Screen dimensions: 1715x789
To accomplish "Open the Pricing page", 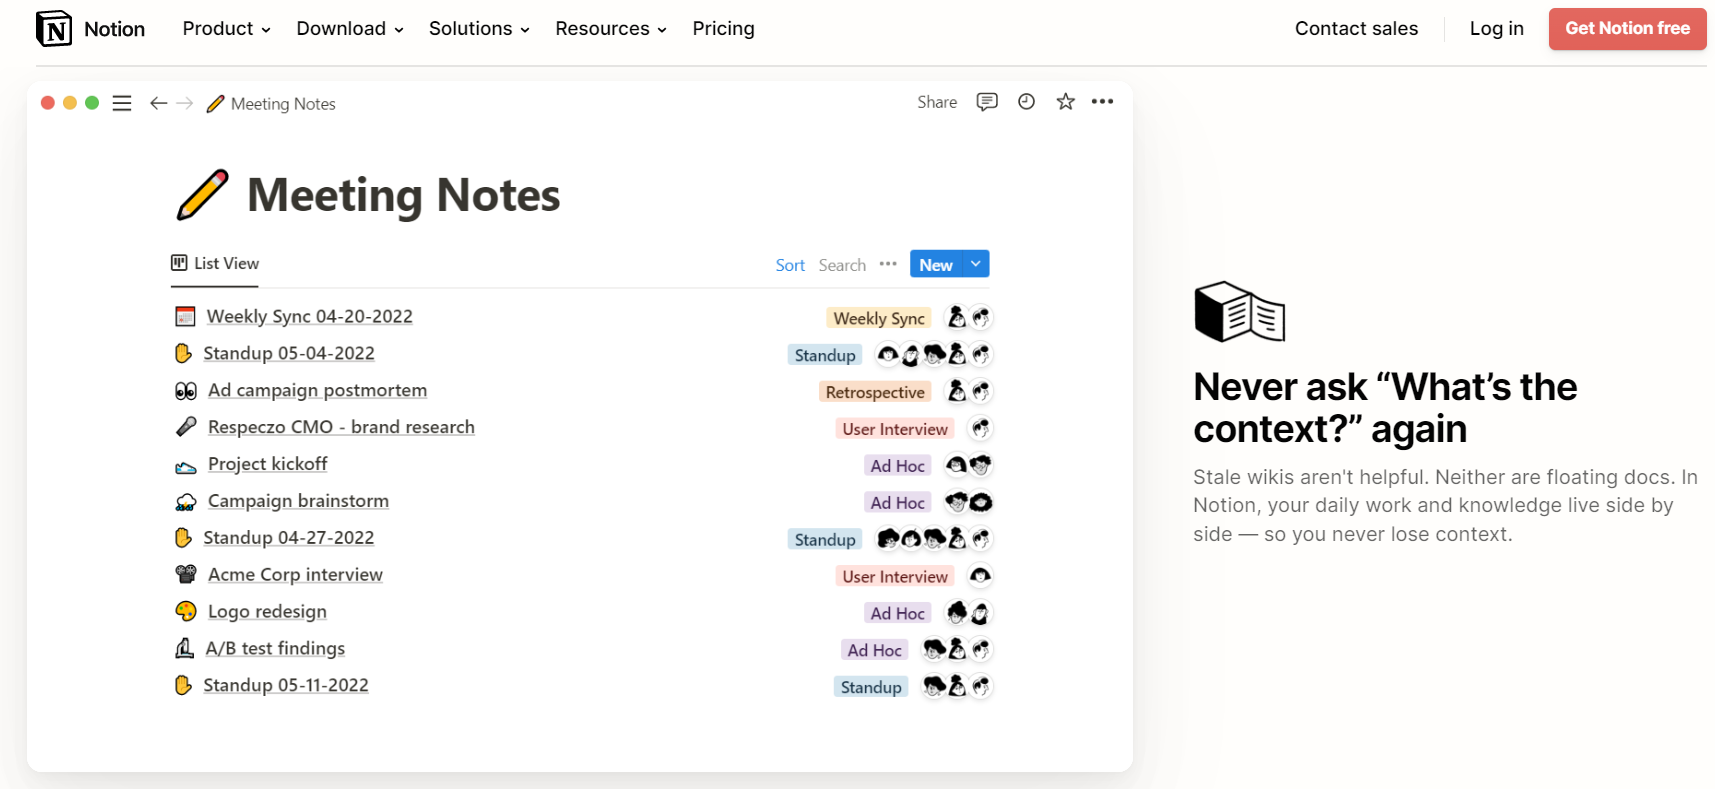I will [724, 29].
